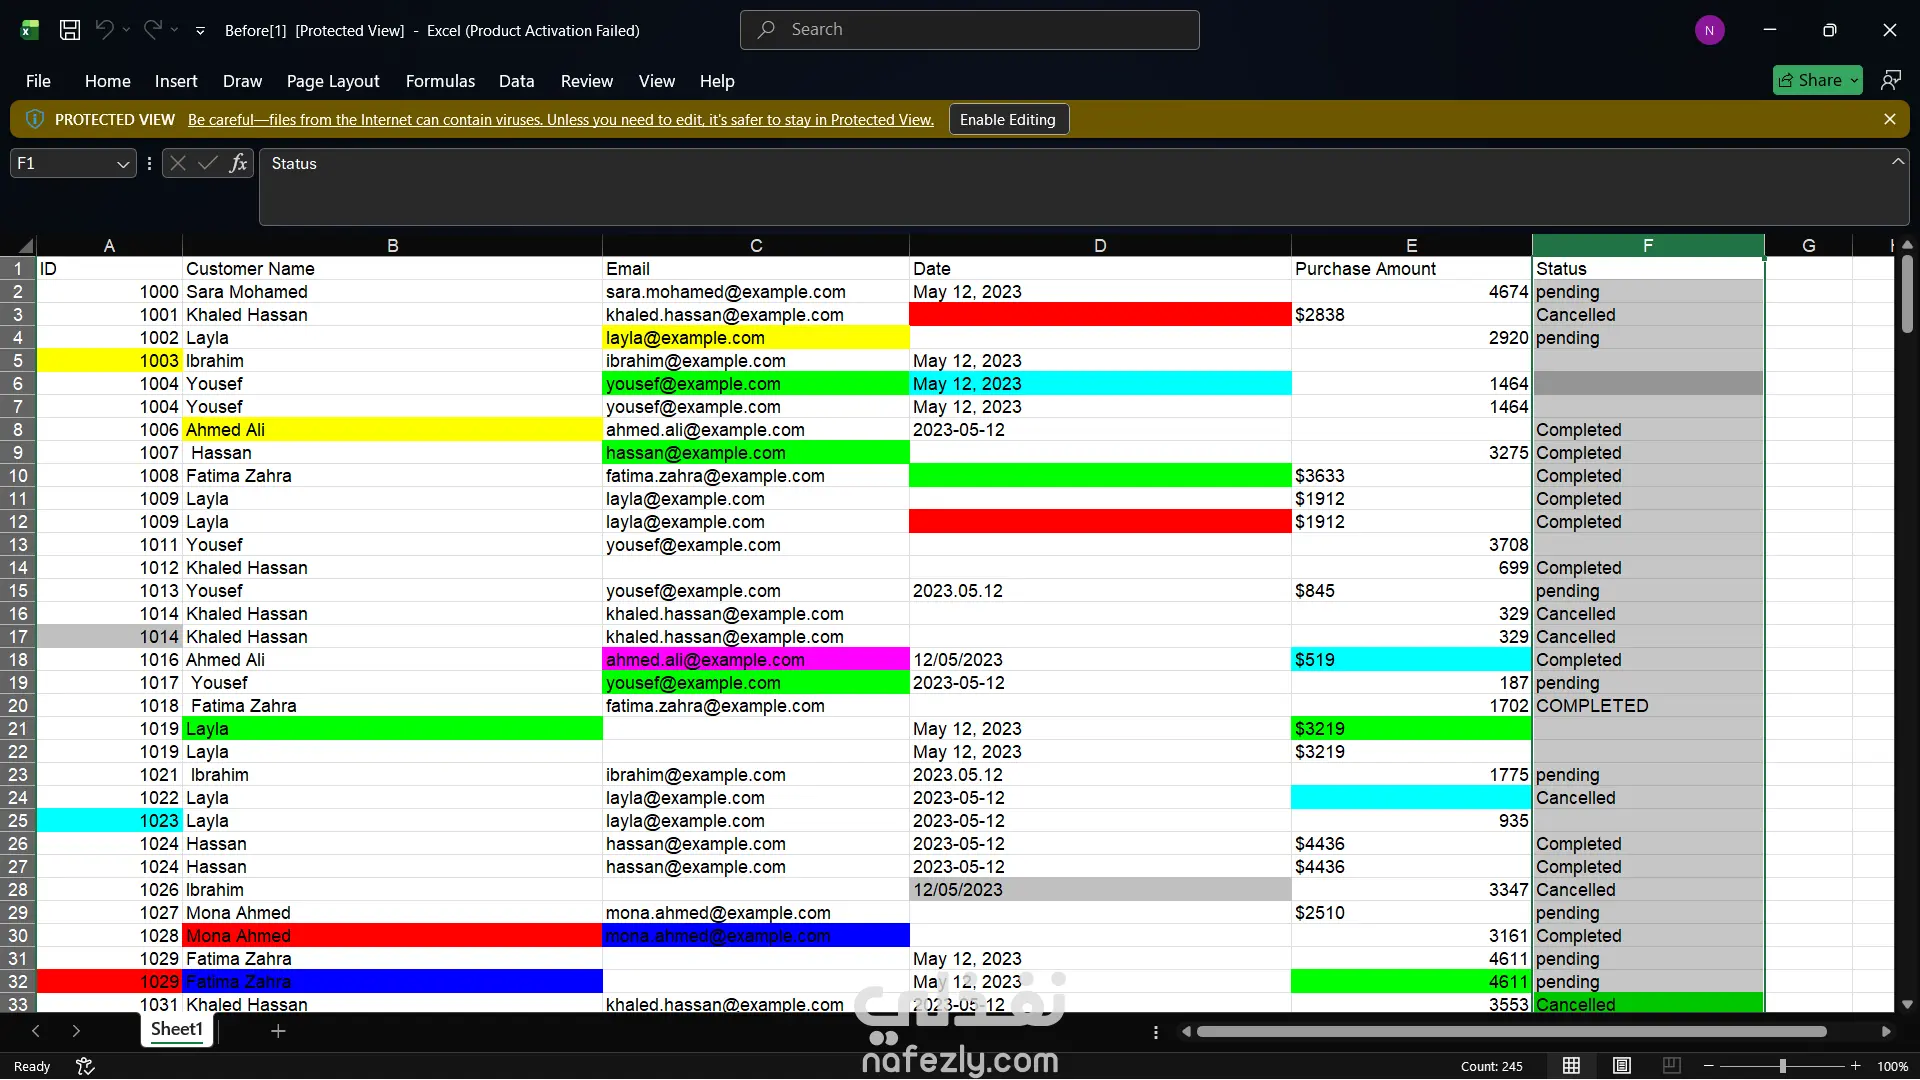
Task: Click the user account avatar N
Action: pyautogui.click(x=1709, y=30)
